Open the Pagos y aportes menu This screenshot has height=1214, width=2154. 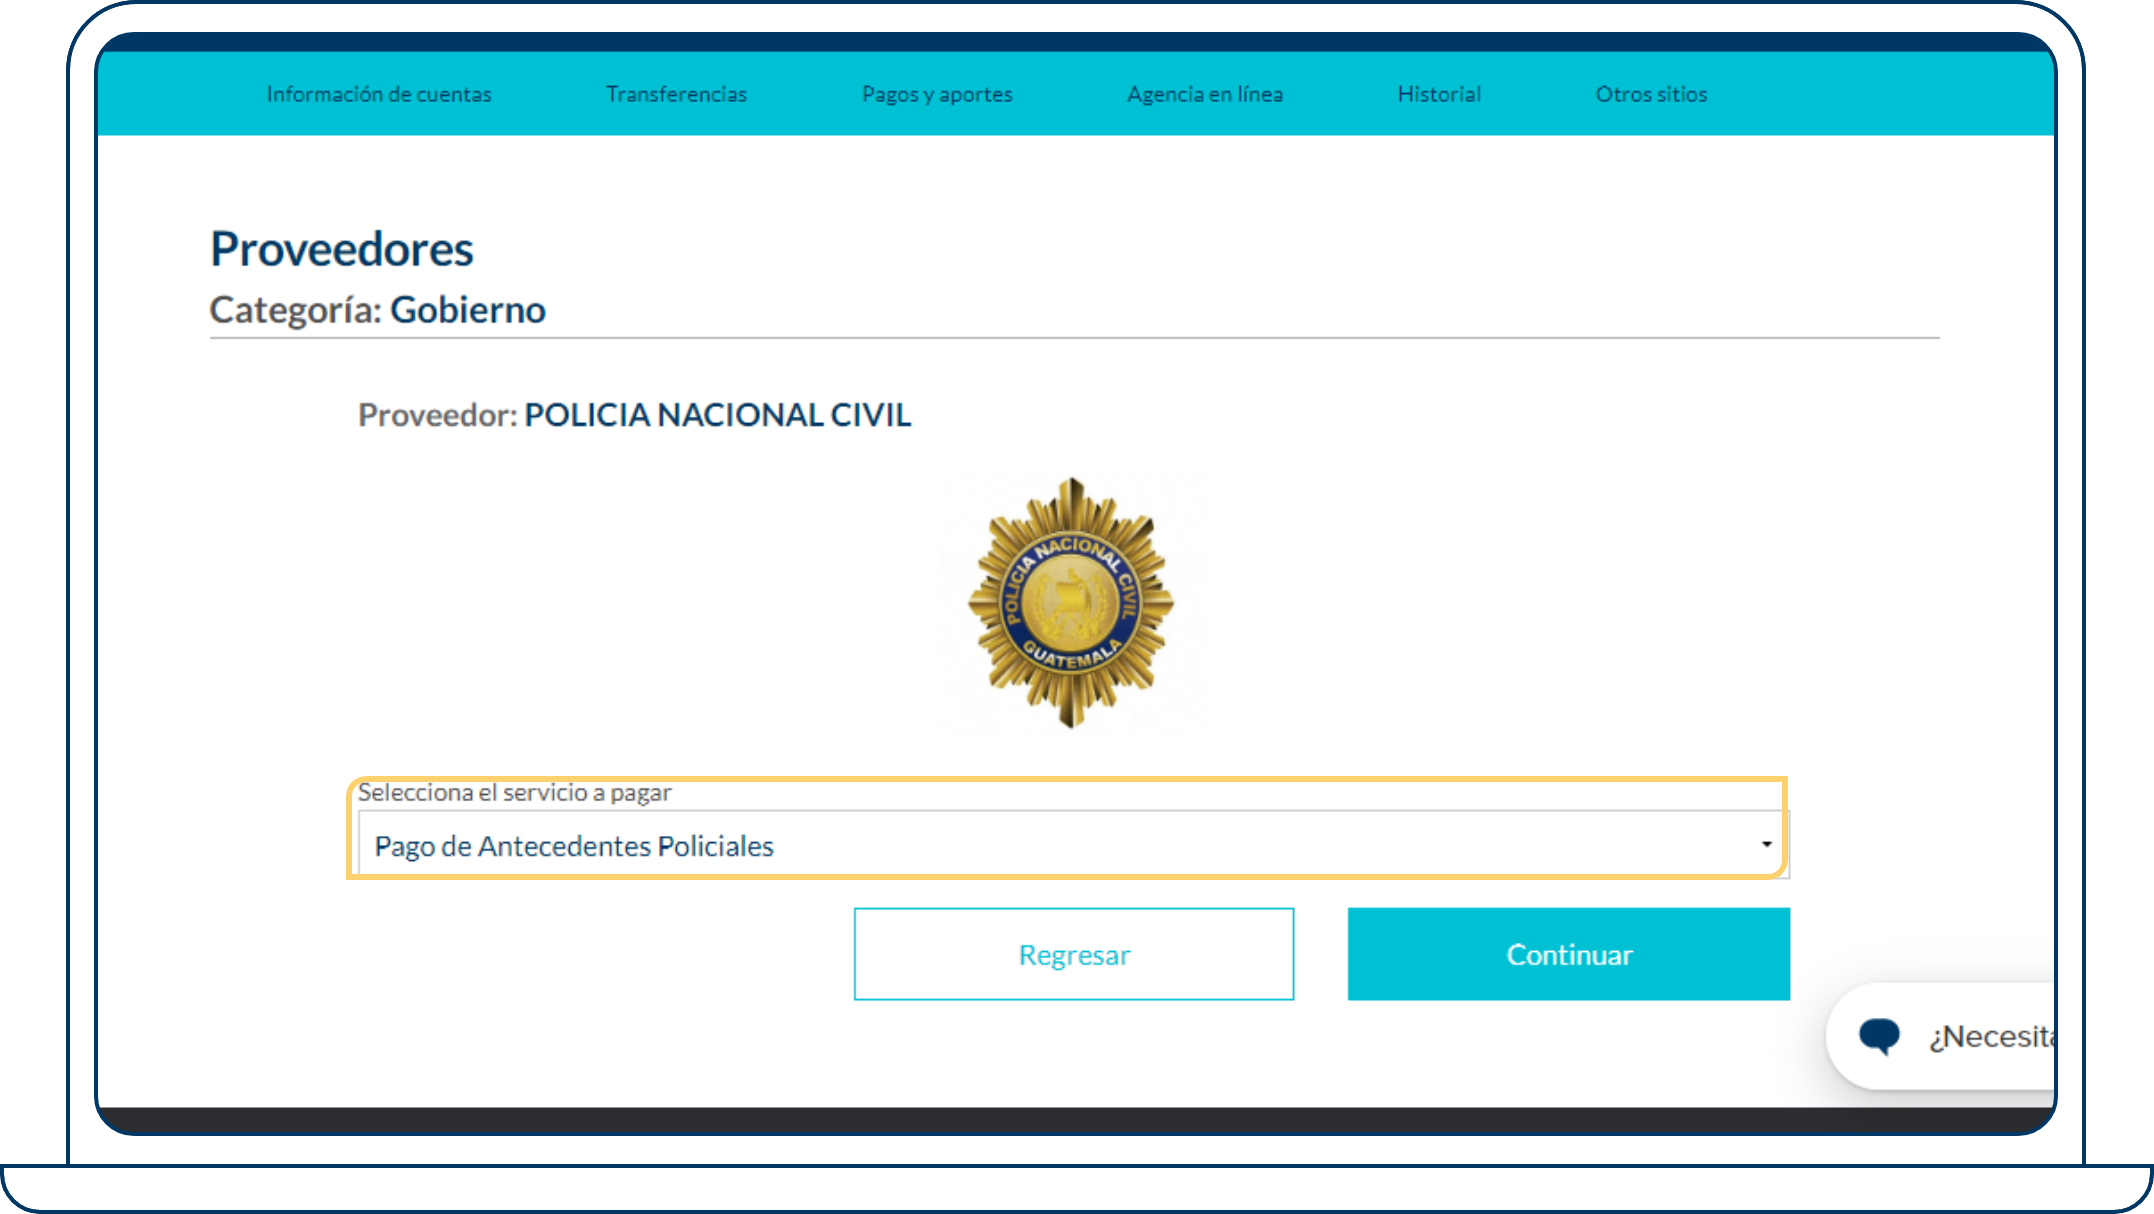point(937,94)
